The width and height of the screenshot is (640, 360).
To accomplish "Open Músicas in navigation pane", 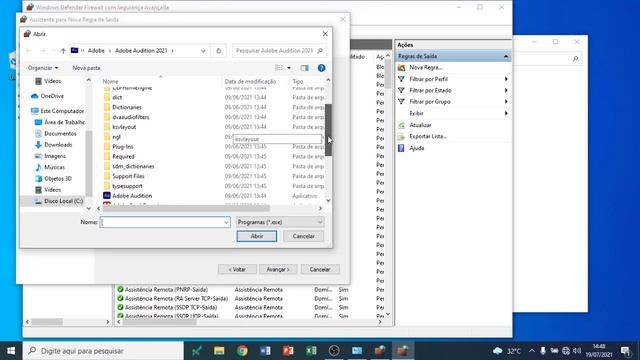I will 54,167.
